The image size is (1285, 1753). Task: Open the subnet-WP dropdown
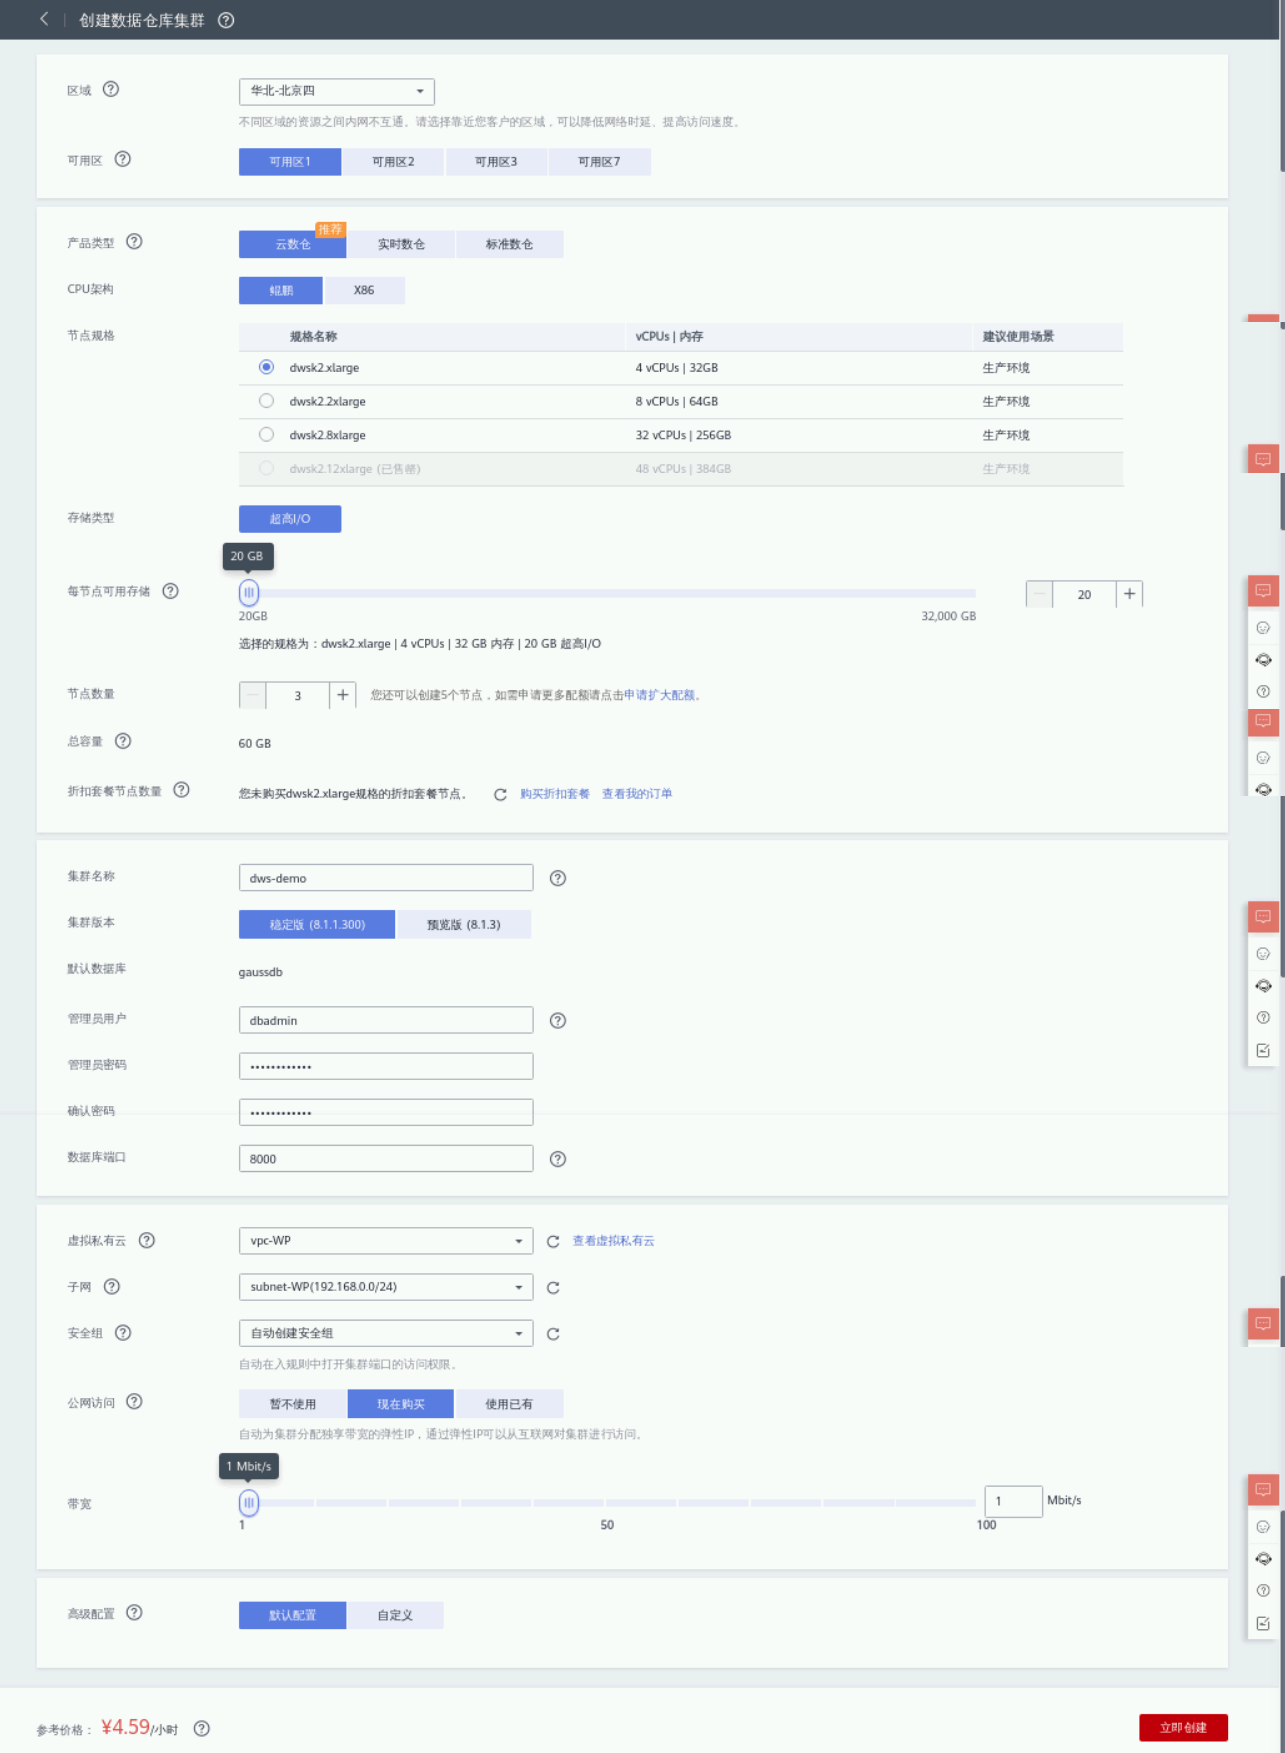pyautogui.click(x=386, y=1287)
